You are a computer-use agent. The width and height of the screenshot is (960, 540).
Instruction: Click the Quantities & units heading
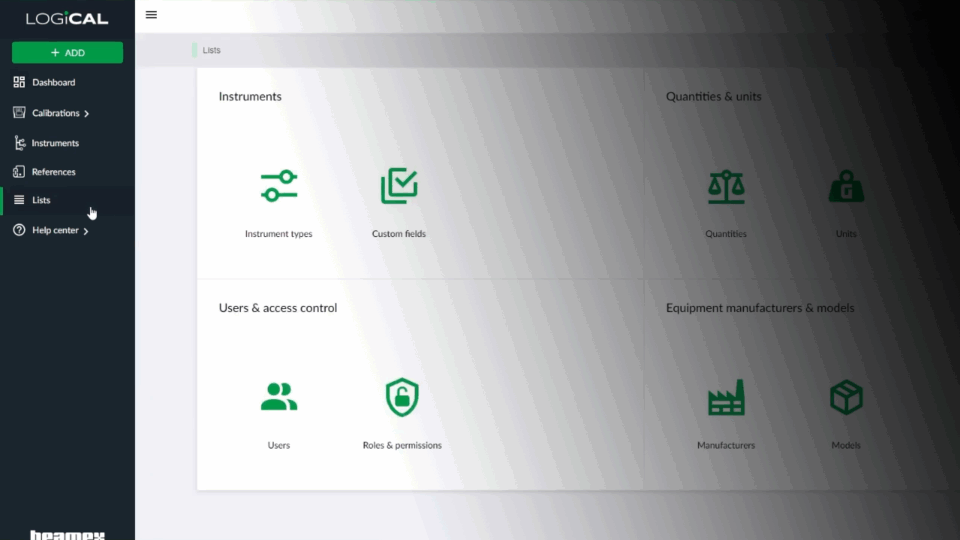tap(713, 97)
